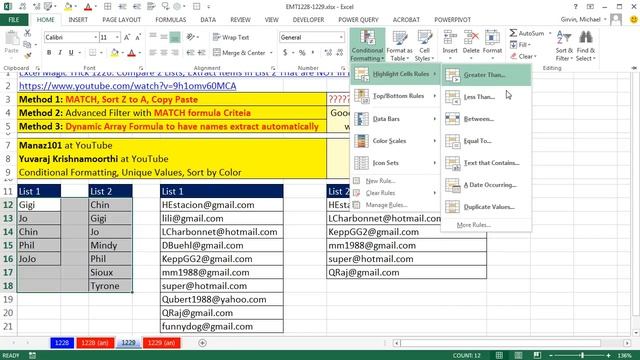Screen dimensions: 640x360
Task: Toggle Italic formatting
Action: coord(60,53)
